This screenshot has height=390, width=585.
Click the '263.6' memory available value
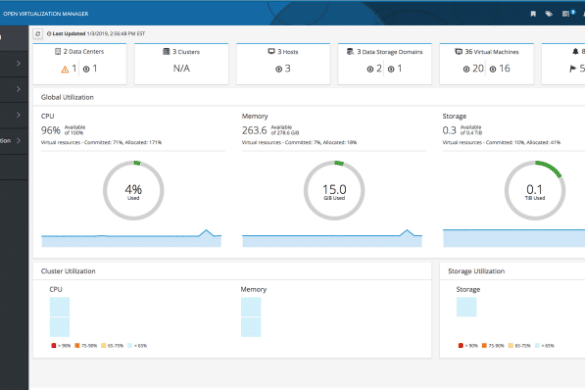click(x=254, y=130)
